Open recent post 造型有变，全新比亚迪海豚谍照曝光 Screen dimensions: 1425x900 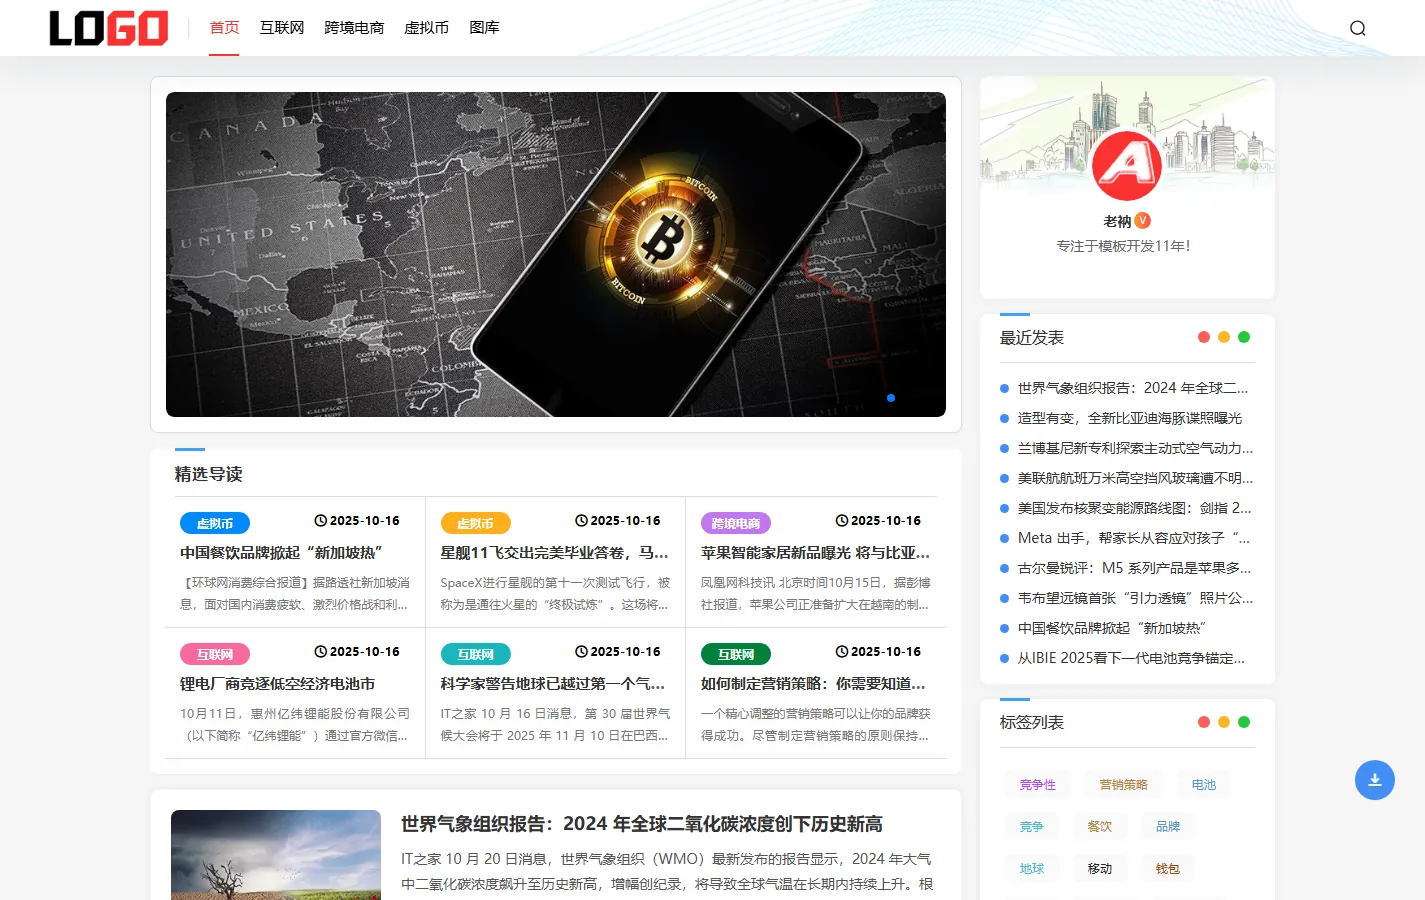click(x=1130, y=418)
